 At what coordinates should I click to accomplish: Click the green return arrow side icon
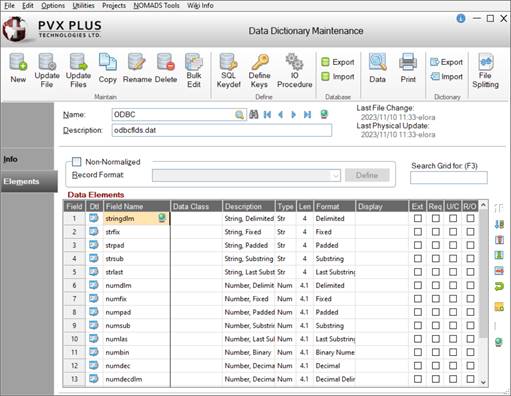[499, 286]
